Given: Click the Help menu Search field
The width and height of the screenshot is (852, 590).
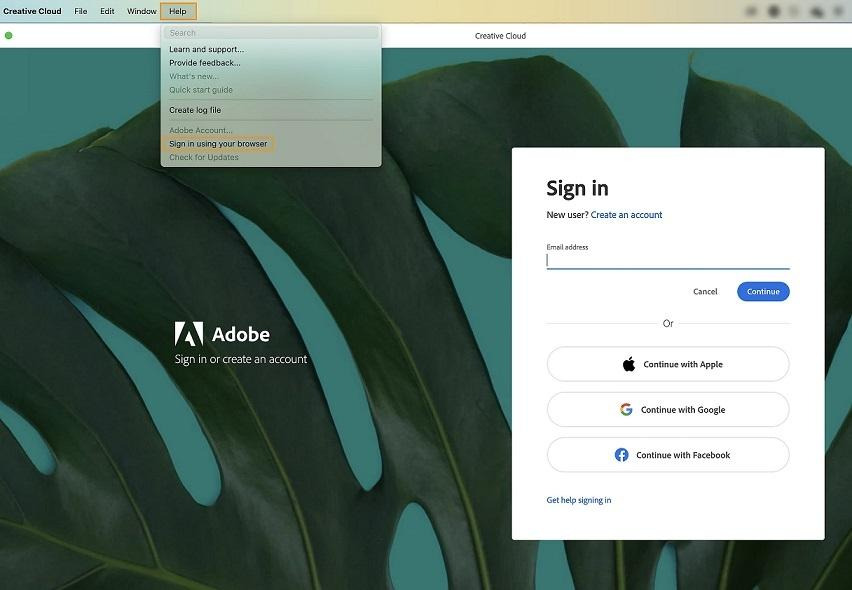Looking at the screenshot, I should [x=271, y=33].
